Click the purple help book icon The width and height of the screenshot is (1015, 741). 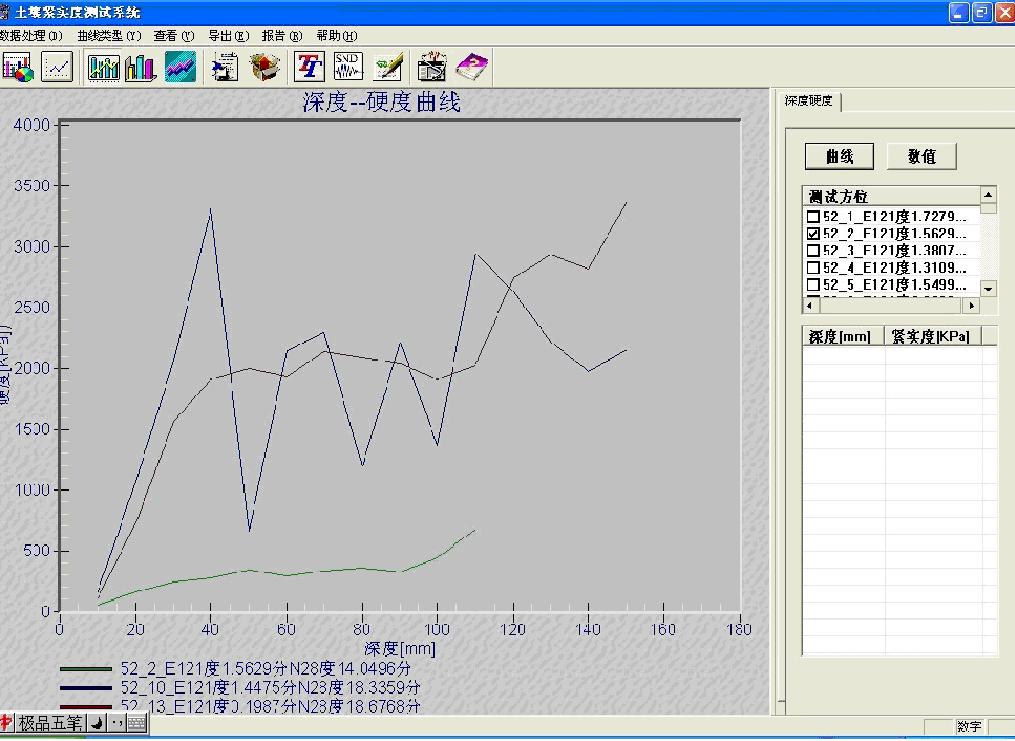(x=472, y=67)
